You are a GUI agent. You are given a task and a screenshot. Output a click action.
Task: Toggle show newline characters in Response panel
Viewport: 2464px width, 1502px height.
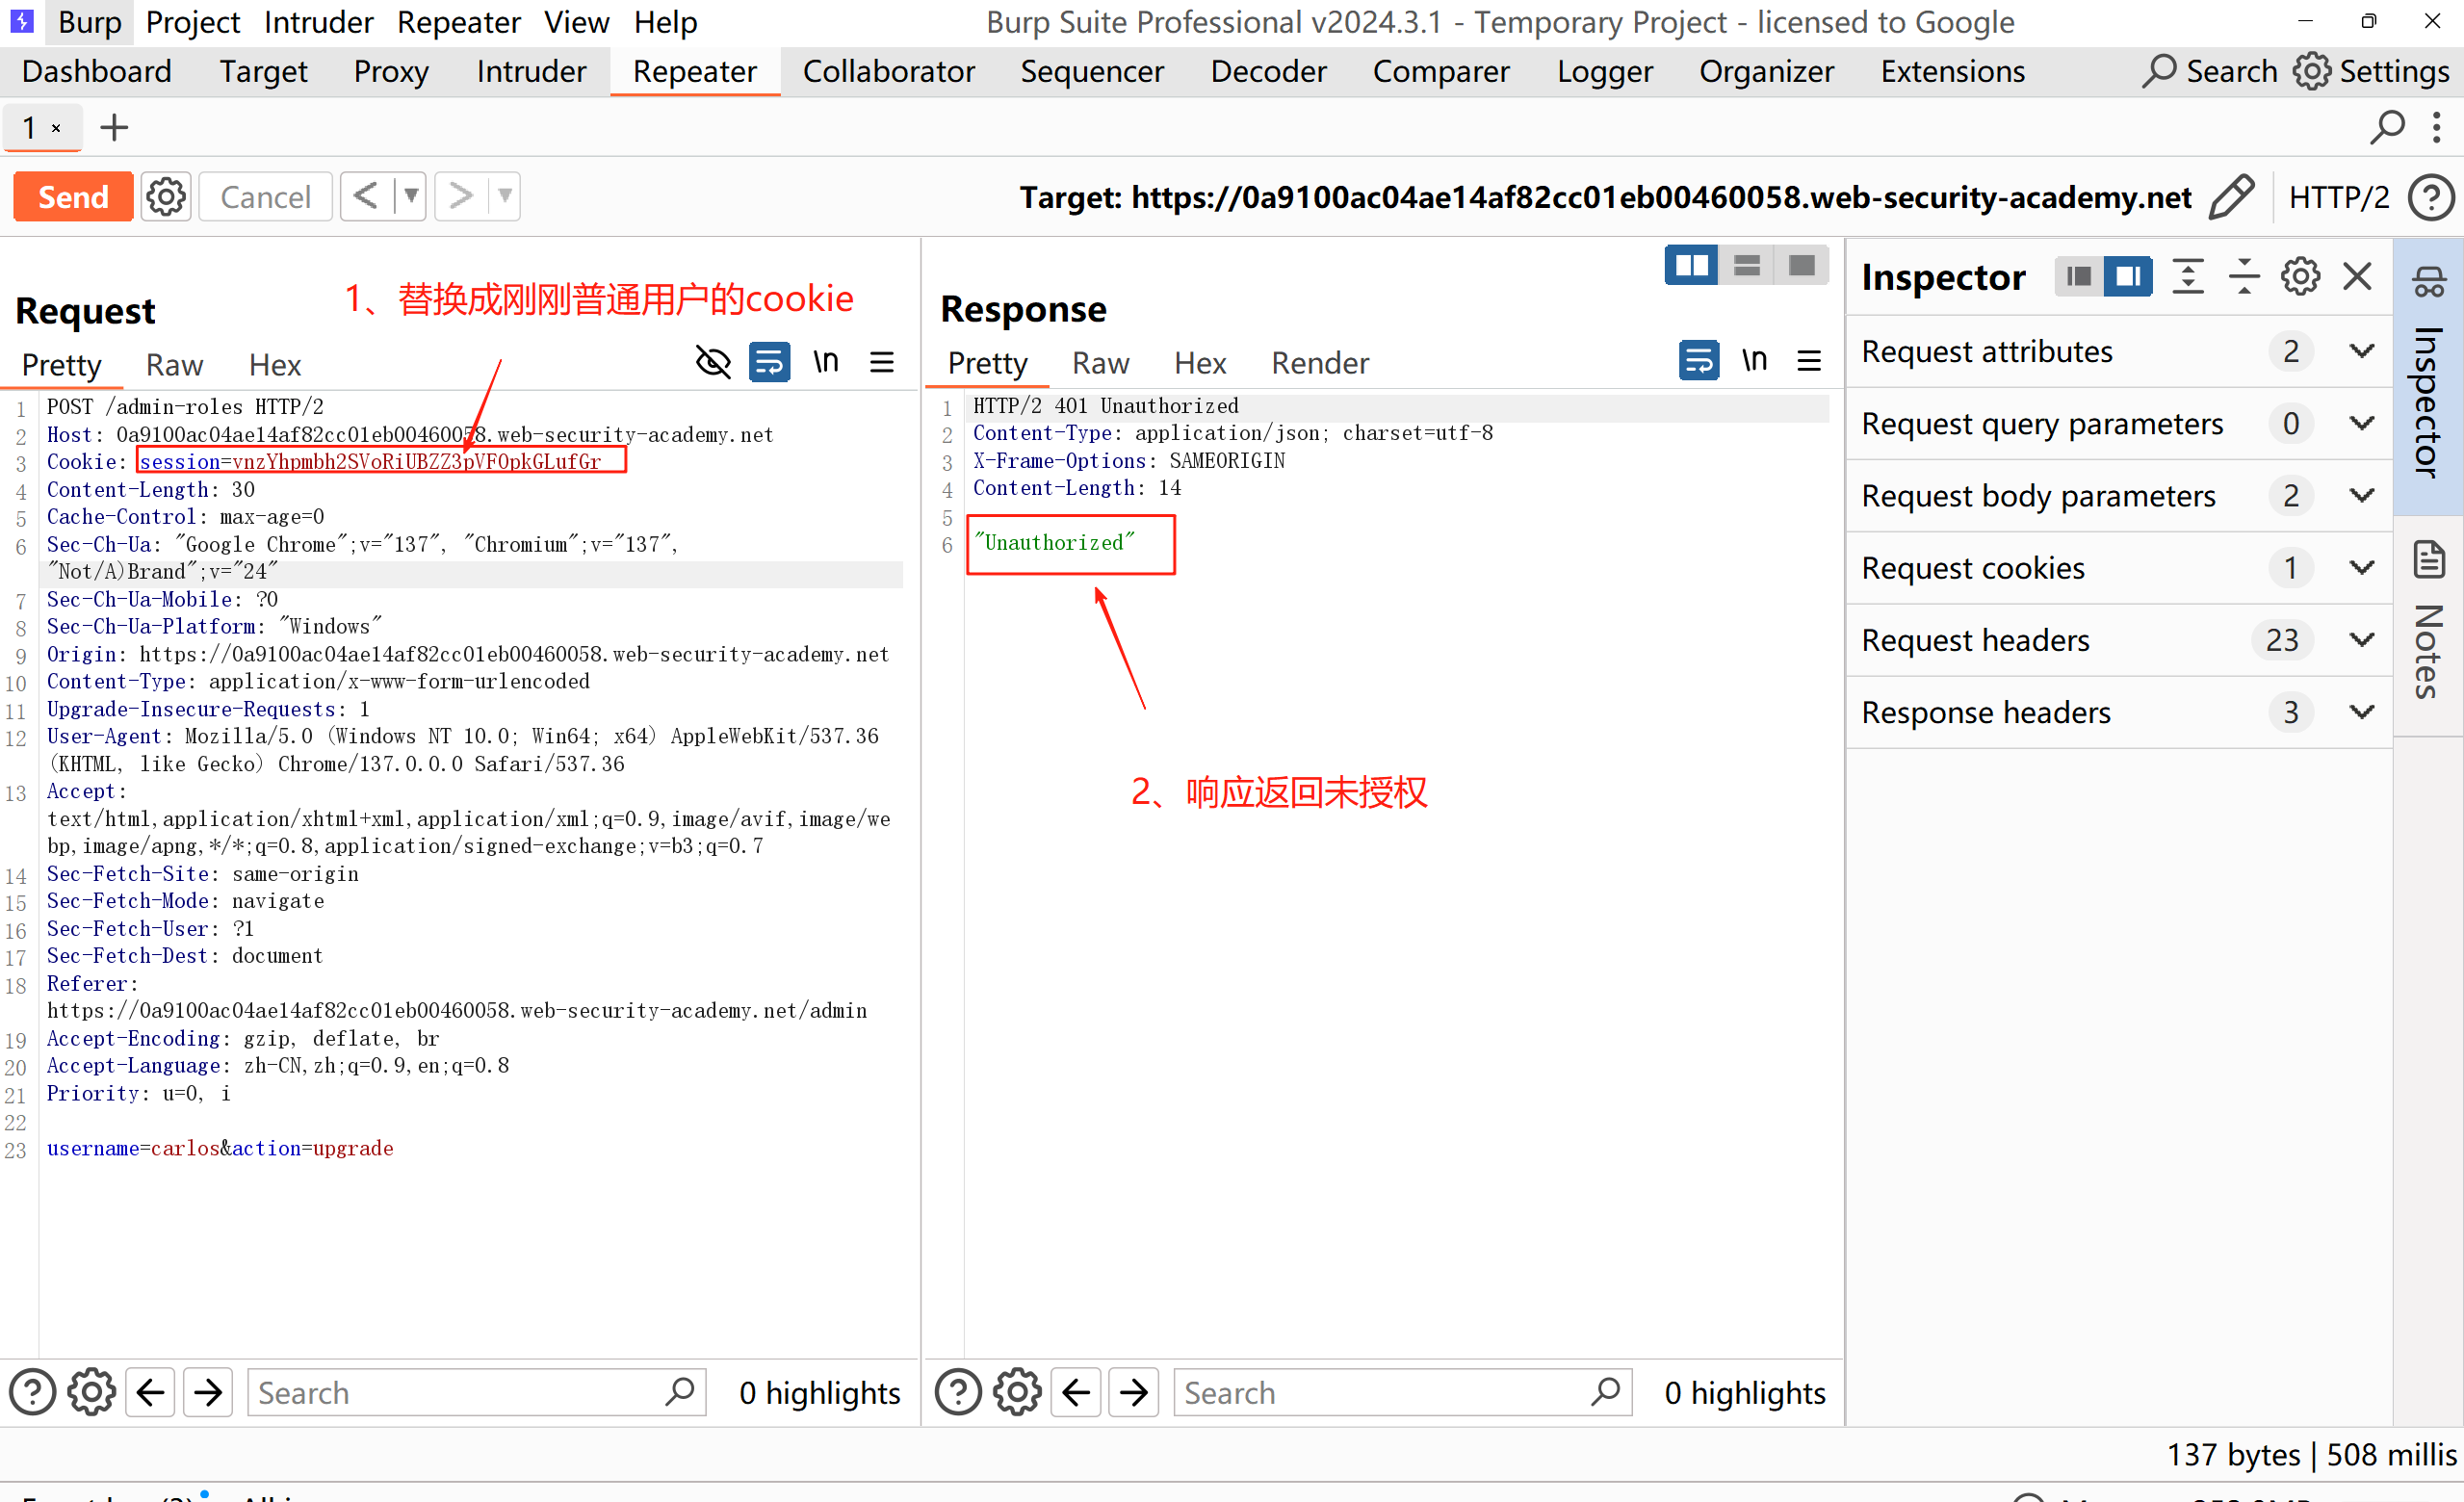[x=1754, y=360]
